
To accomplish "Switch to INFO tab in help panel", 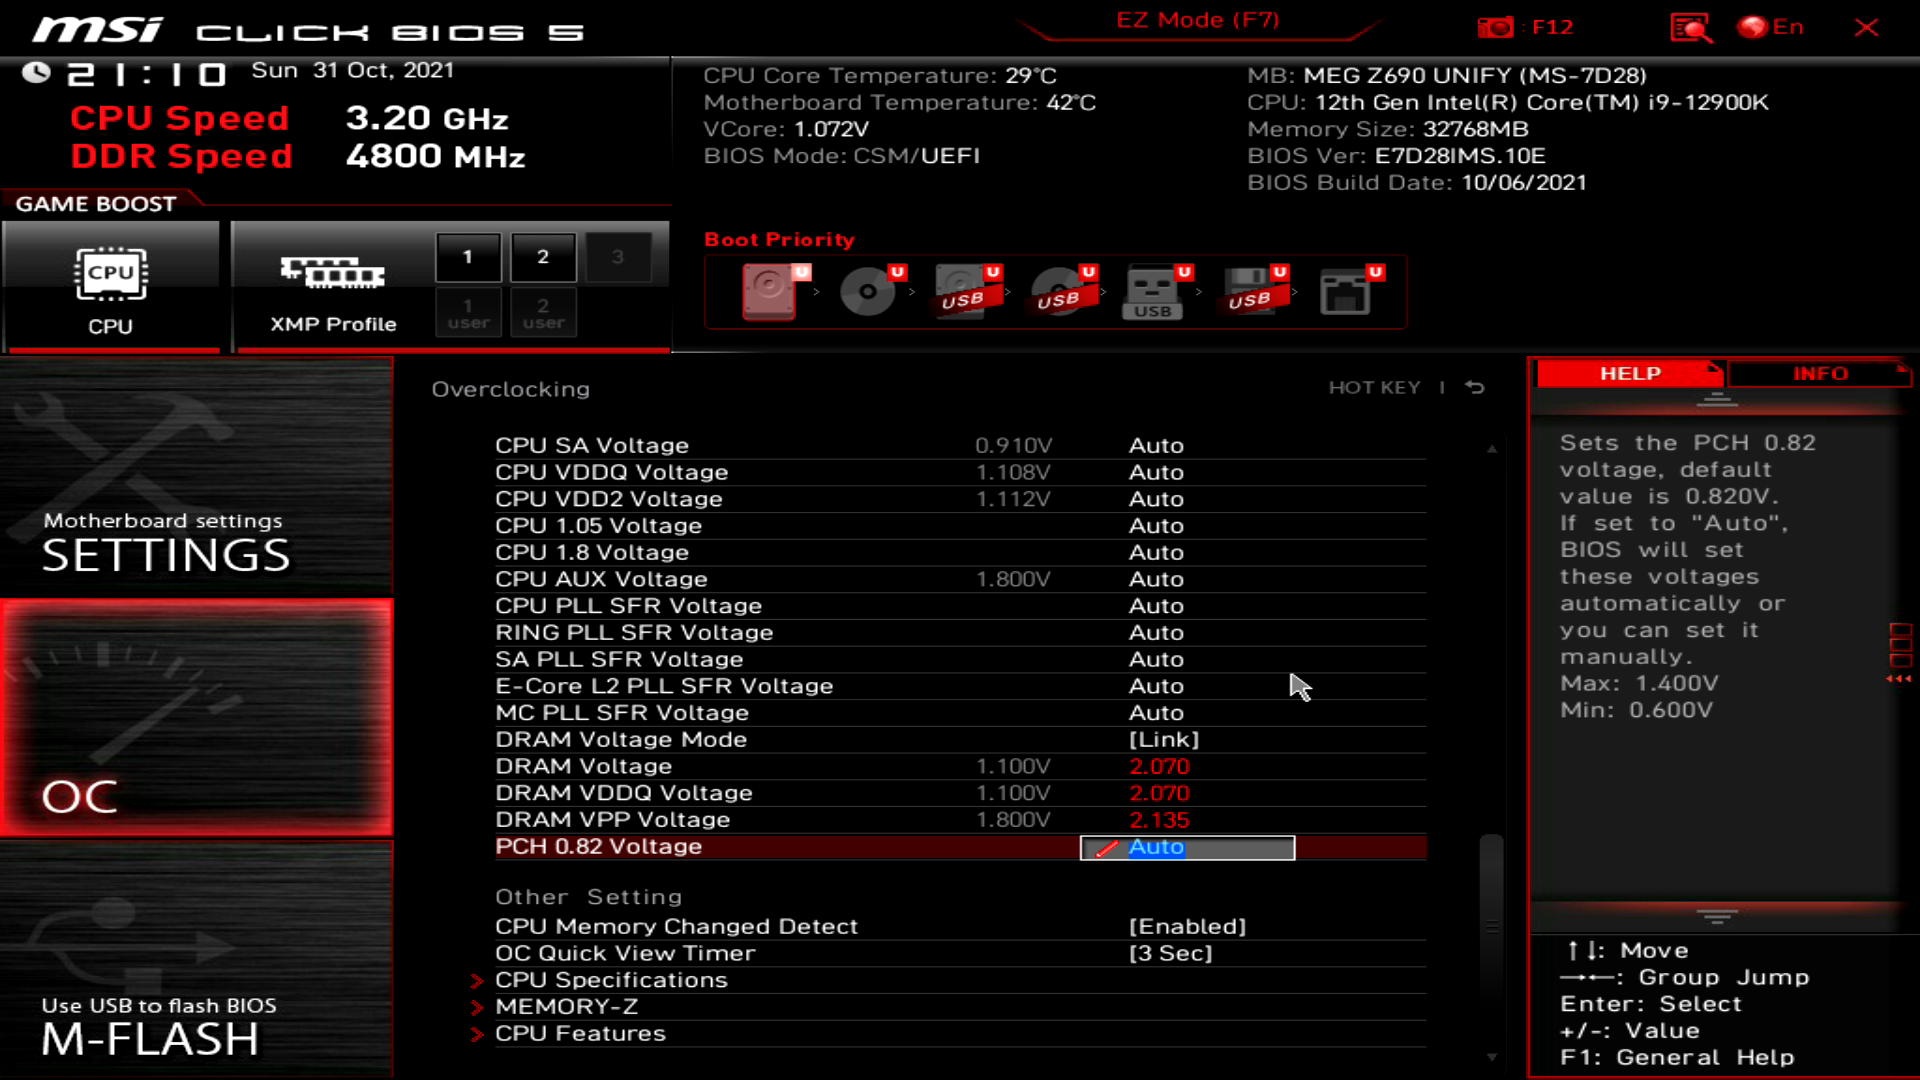I will [x=1820, y=373].
